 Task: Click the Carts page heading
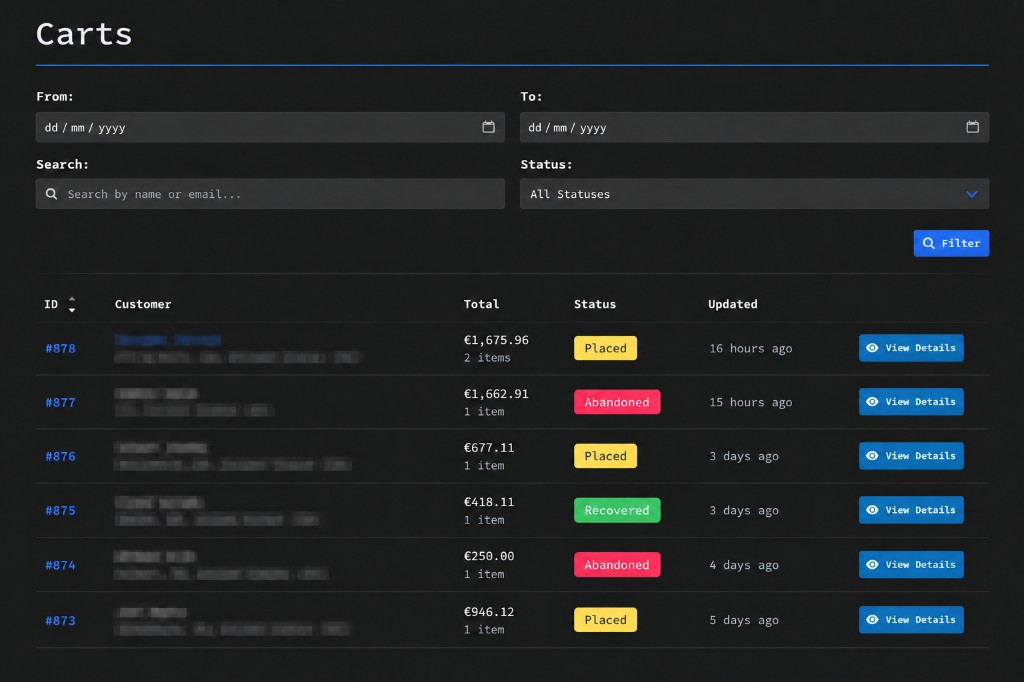click(84, 34)
